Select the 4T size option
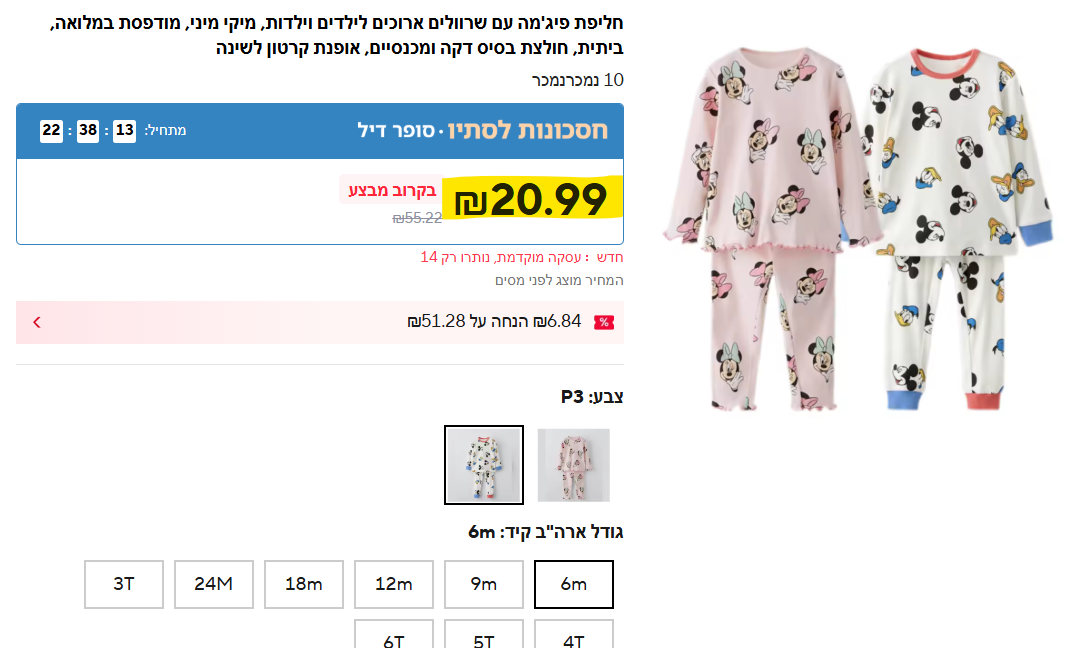This screenshot has height=648, width=1066. click(574, 636)
